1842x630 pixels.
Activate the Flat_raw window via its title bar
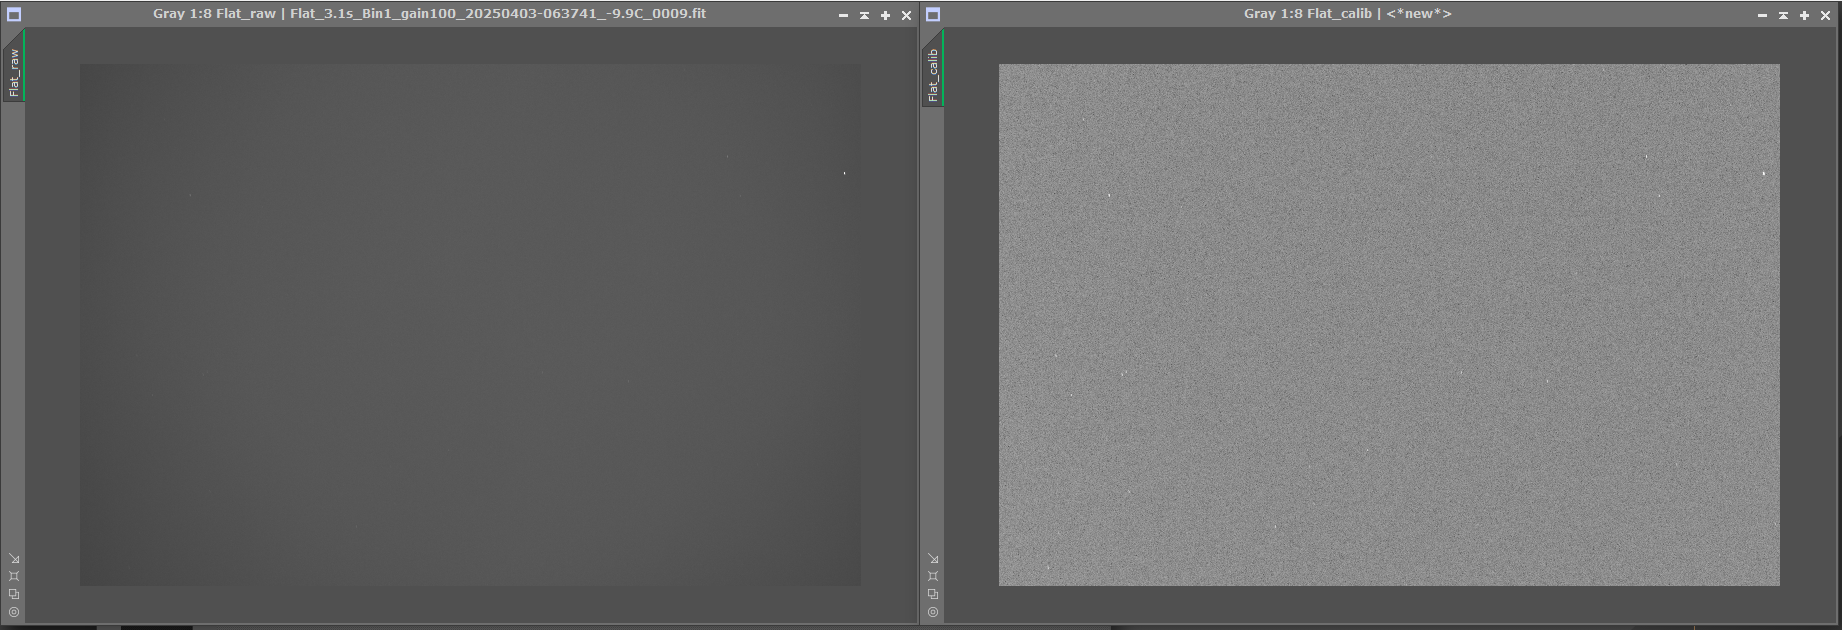click(x=430, y=14)
